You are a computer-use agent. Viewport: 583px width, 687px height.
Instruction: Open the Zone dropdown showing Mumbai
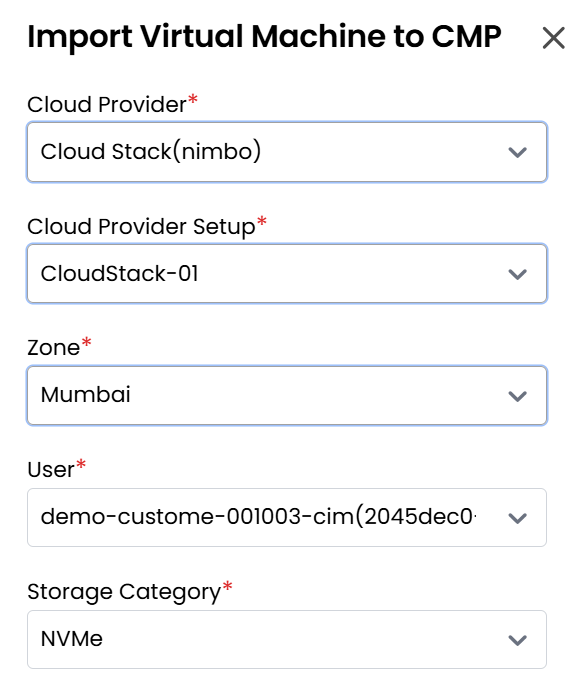(x=287, y=395)
